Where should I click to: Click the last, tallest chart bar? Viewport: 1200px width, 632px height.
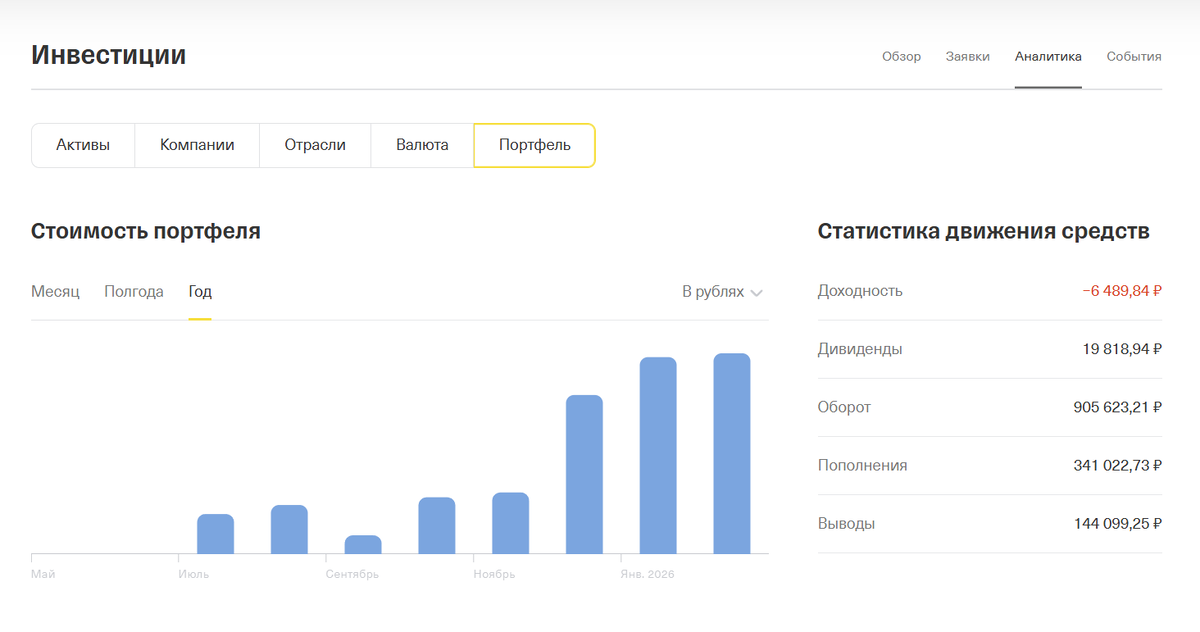click(732, 454)
